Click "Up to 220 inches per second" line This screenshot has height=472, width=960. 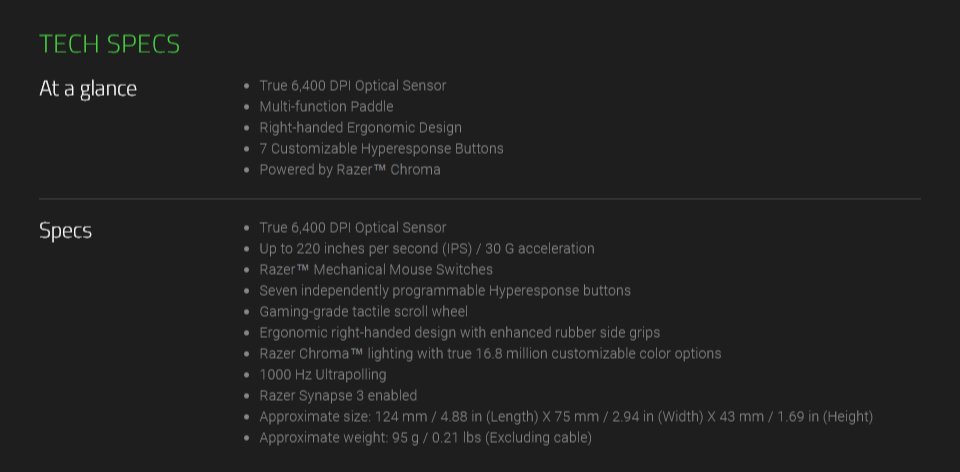click(427, 249)
